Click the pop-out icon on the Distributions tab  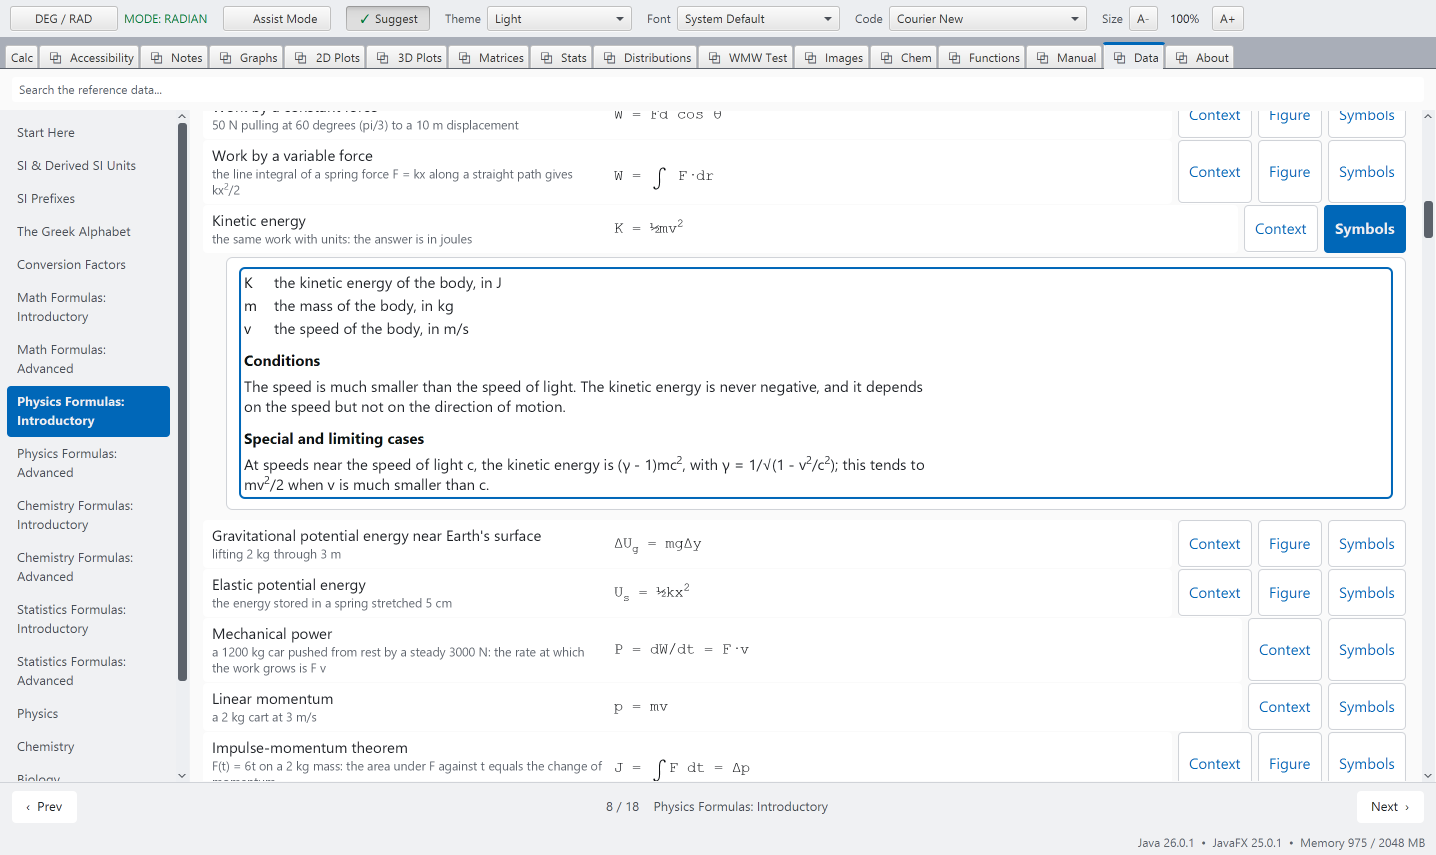610,58
